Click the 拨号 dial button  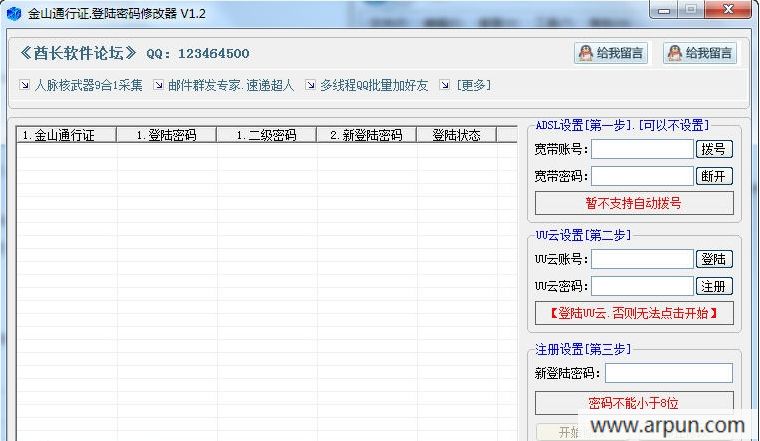pyautogui.click(x=714, y=149)
